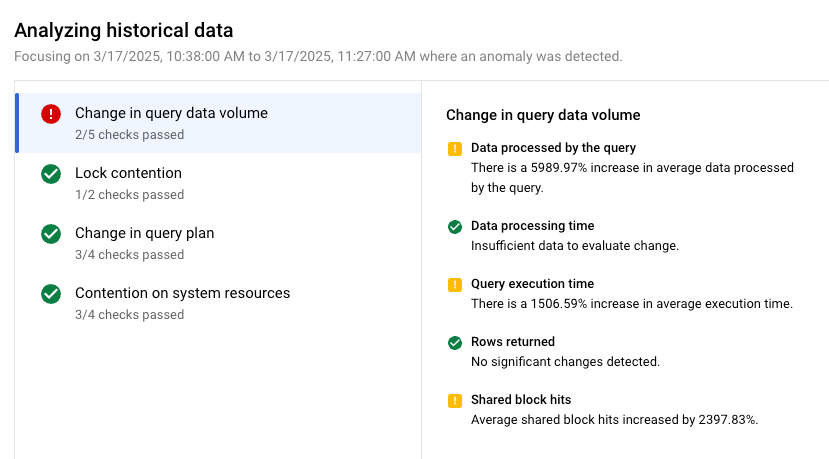Select the Change in query data volume tab

(x=171, y=114)
